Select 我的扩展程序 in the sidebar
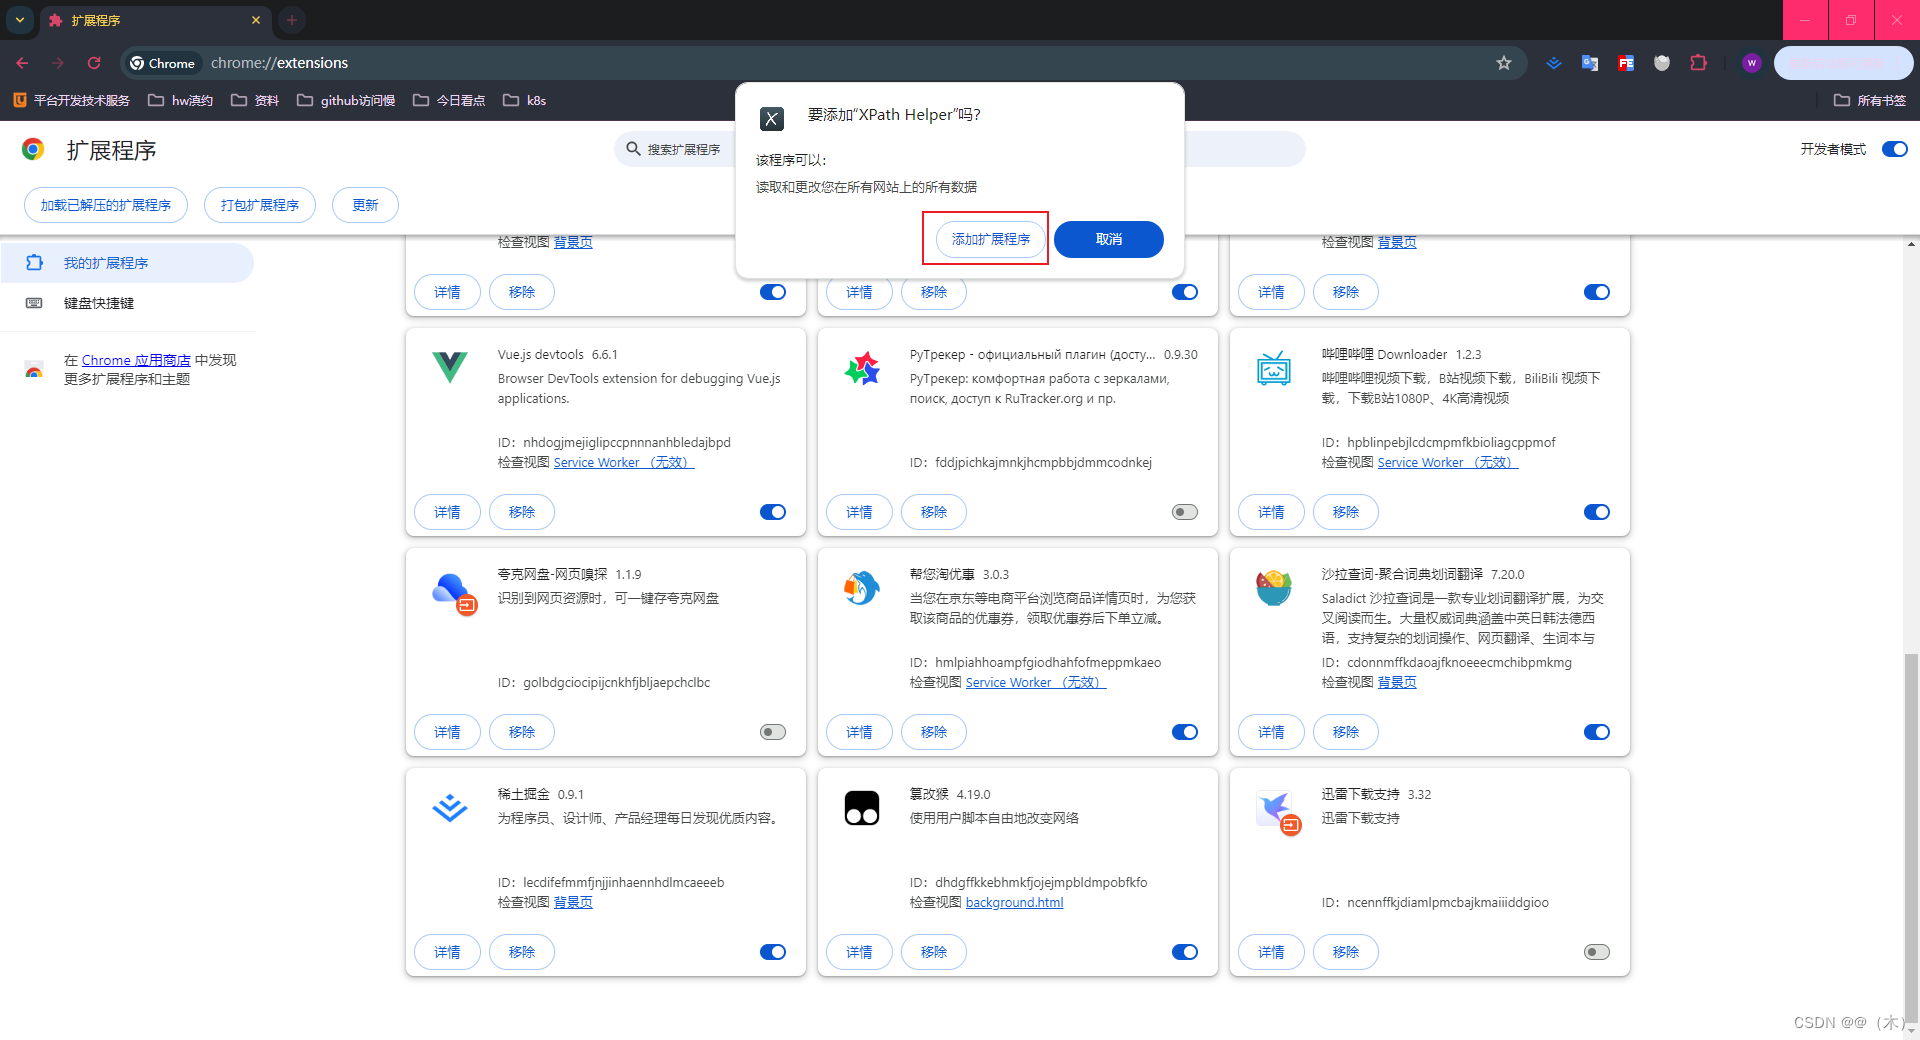Image resolution: width=1920 pixels, height=1040 pixels. [127, 263]
